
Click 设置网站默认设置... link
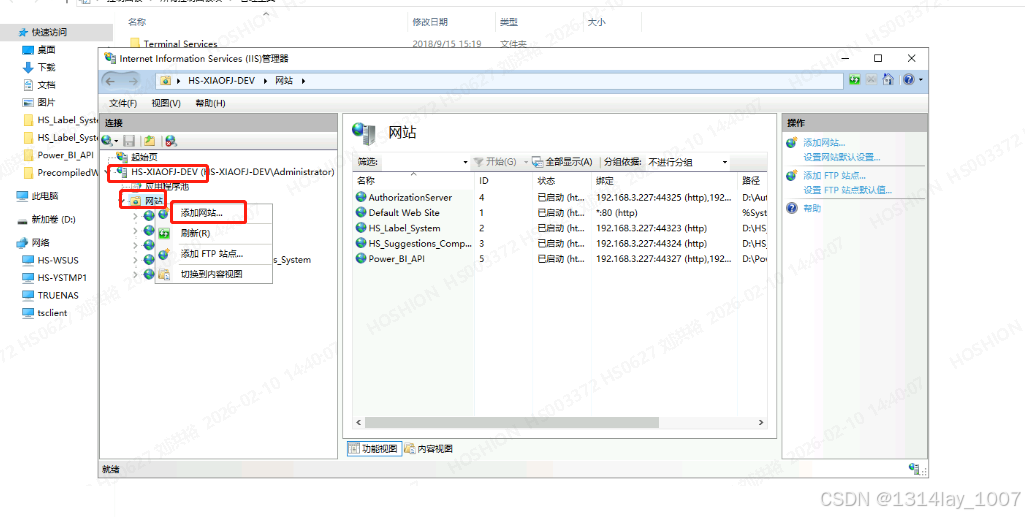tap(842, 157)
